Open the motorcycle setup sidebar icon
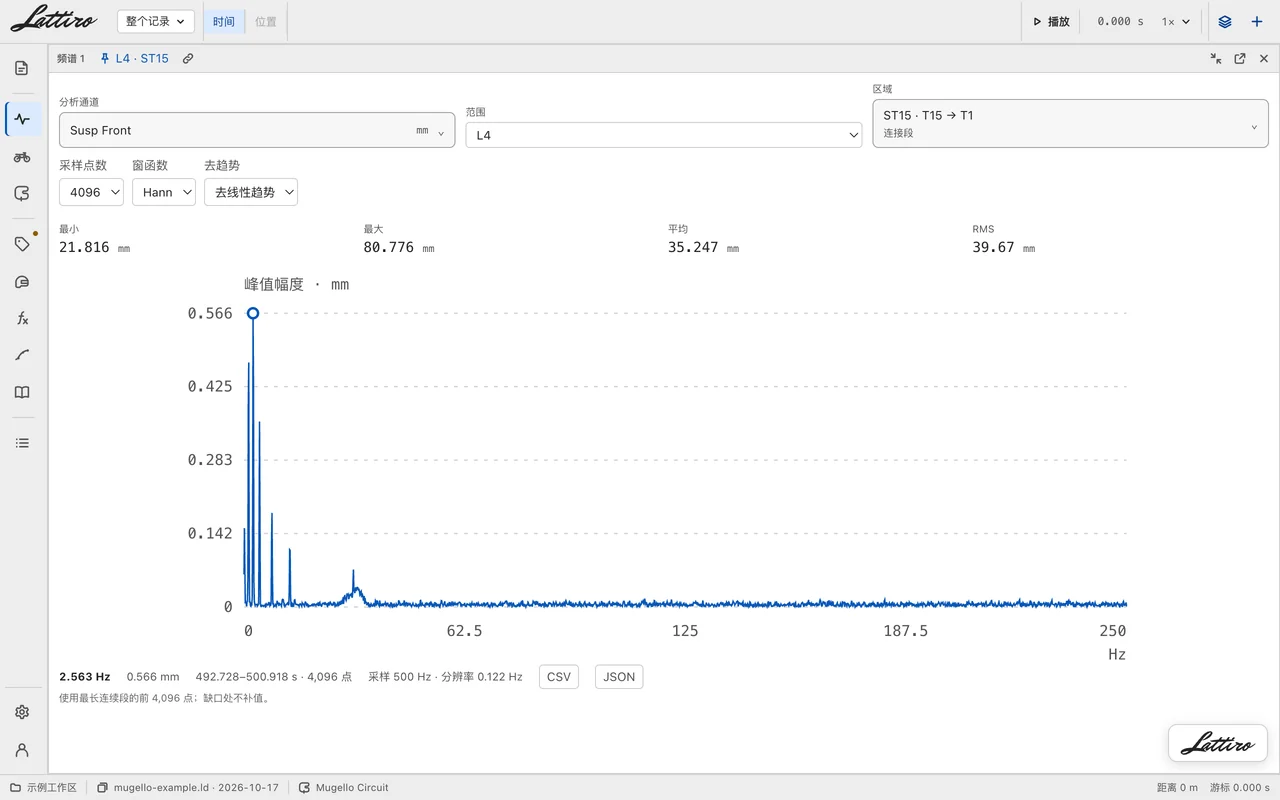 pos(22,157)
